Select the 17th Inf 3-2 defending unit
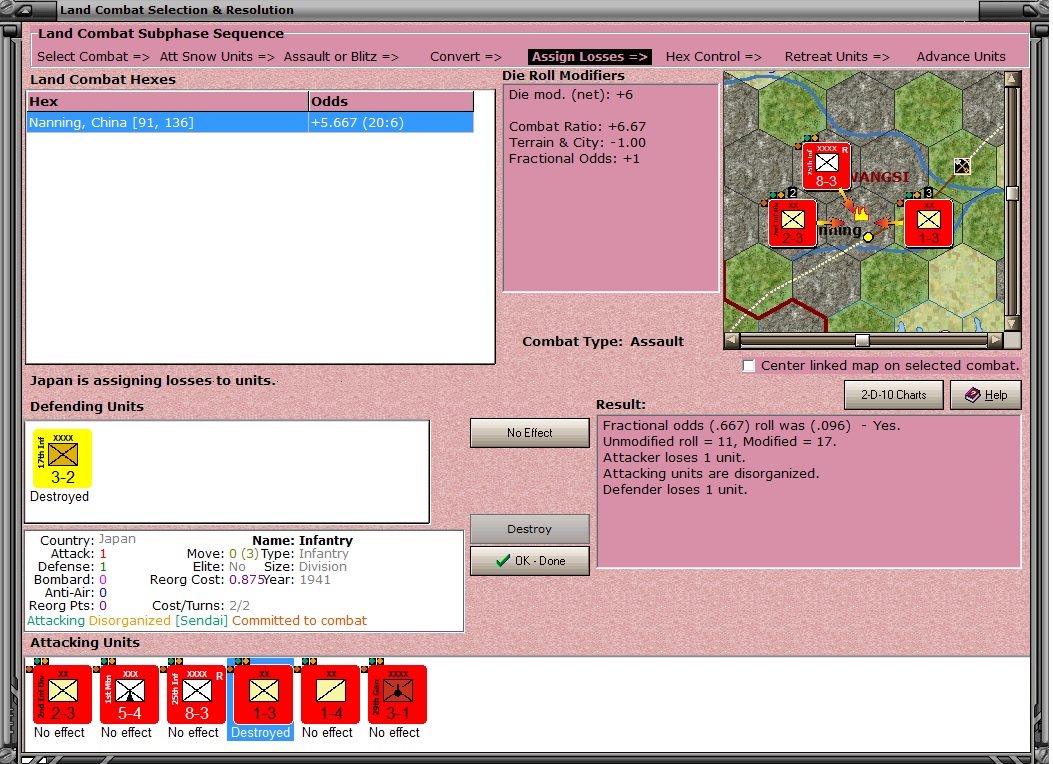This screenshot has height=764, width=1053. 62,459
